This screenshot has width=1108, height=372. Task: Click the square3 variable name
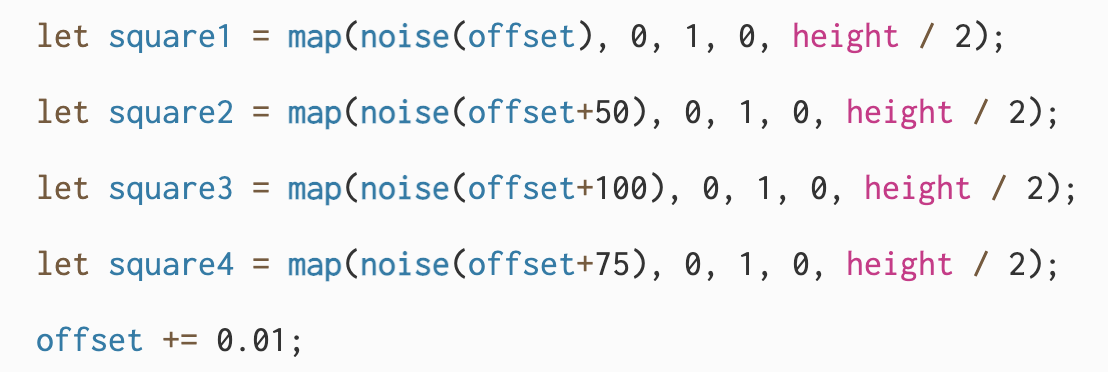(170, 189)
